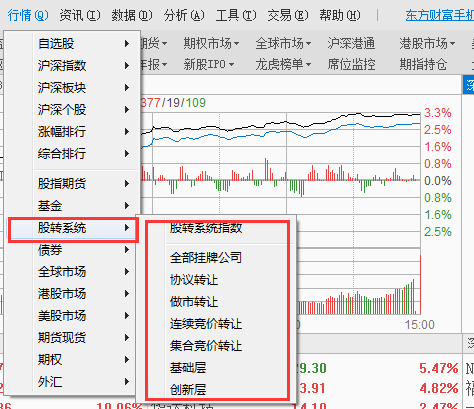Open the 新股IPO dropdown
Image resolution: width=474 pixels, height=409 pixels.
(209, 64)
